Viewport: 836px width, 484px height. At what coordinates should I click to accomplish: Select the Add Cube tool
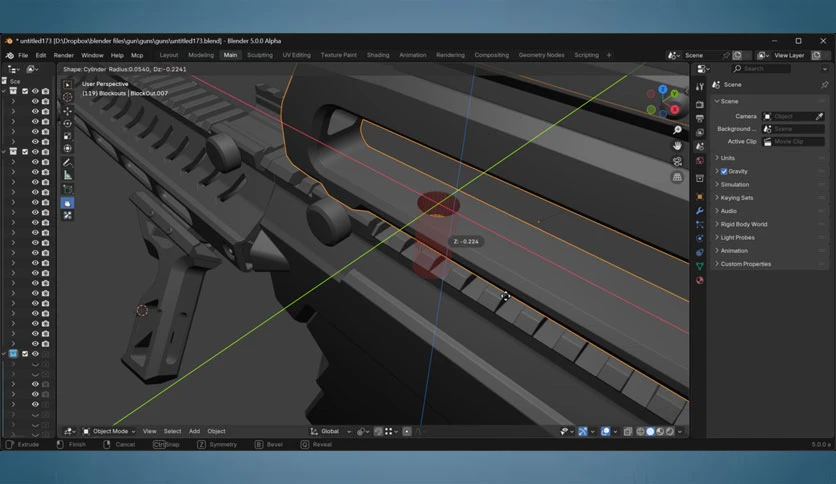click(x=67, y=189)
